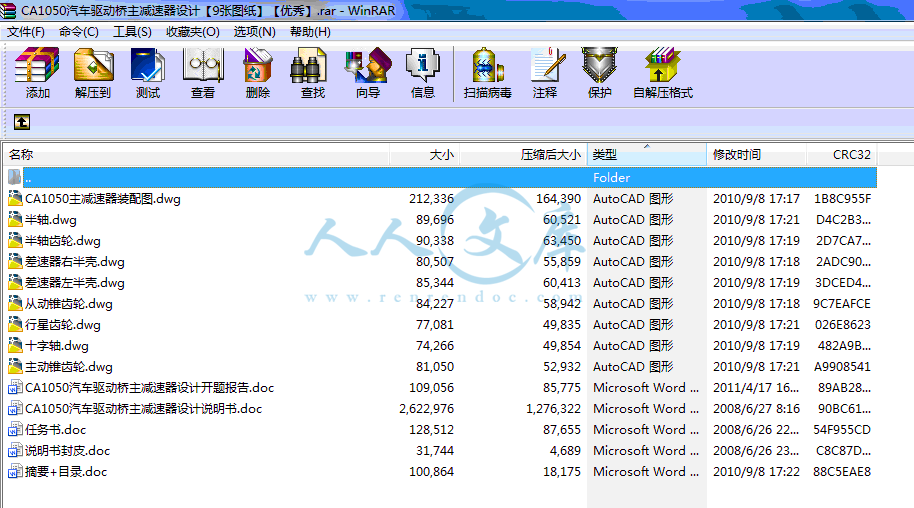Image resolution: width=914 pixels, height=508 pixels.
Task: Select the 开题报告.doc file
Action: (x=149, y=388)
